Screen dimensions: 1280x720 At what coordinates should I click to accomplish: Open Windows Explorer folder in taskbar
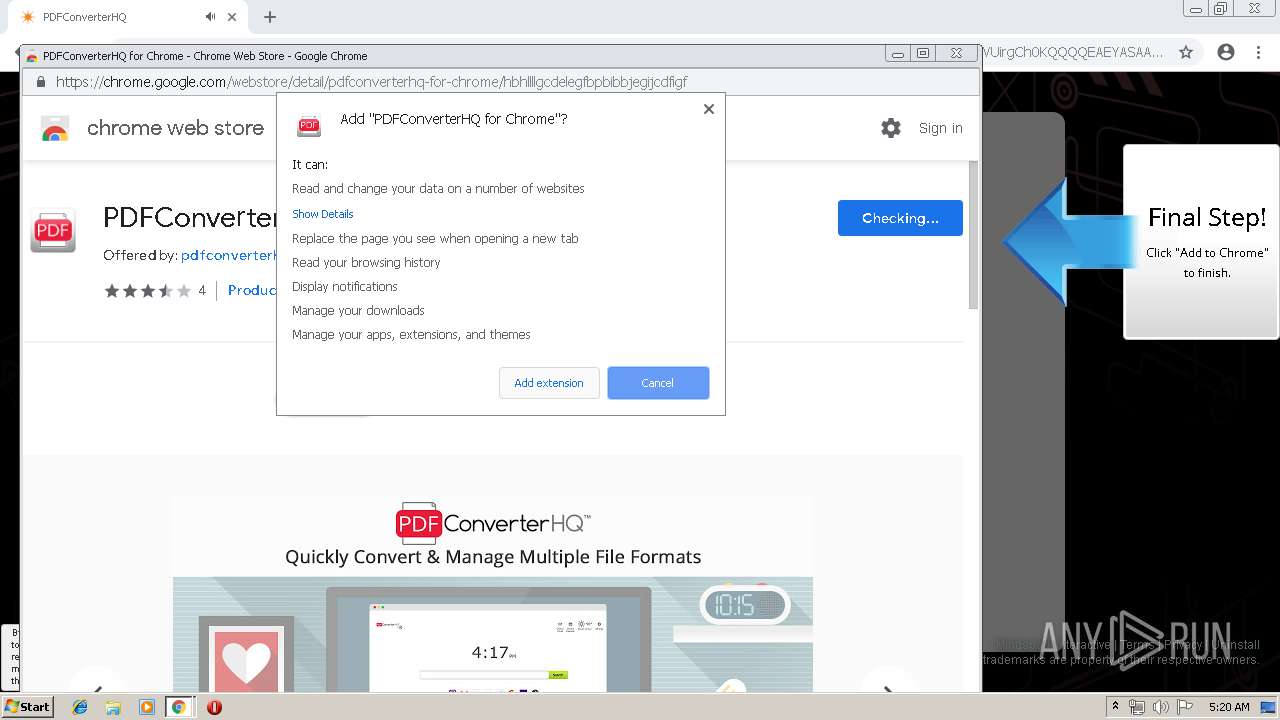(113, 707)
